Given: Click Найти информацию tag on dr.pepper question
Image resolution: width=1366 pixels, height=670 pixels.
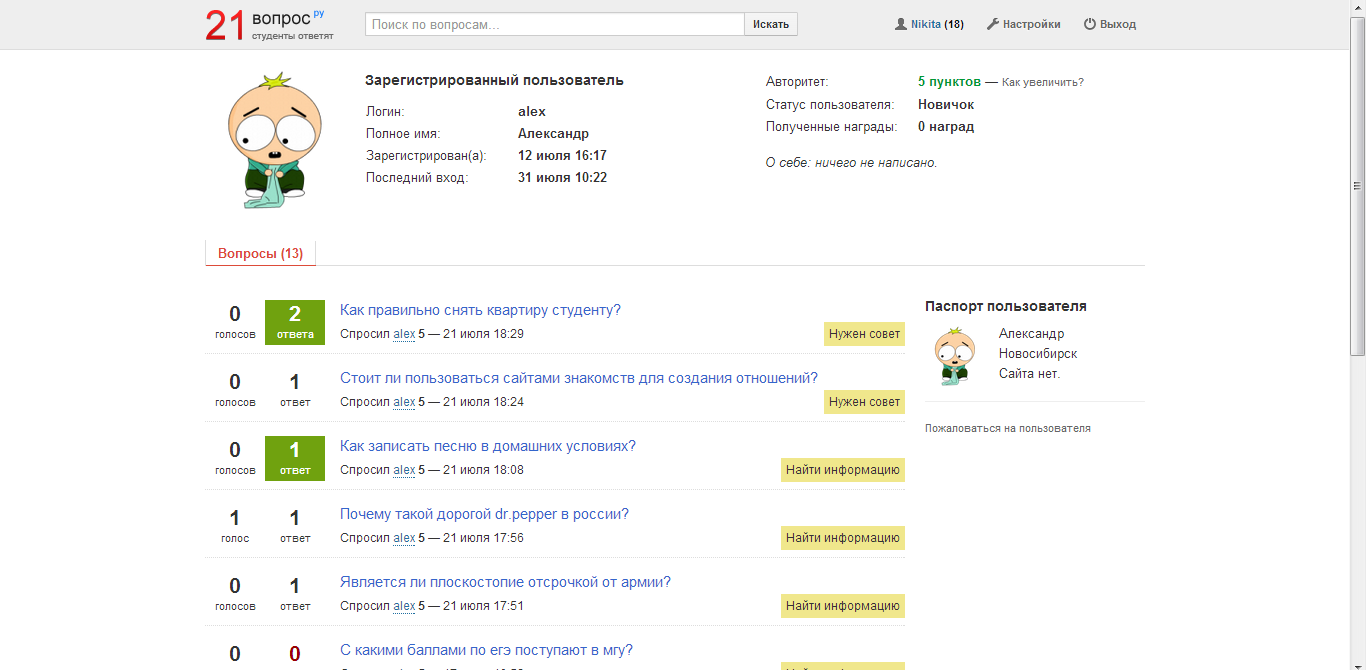Looking at the screenshot, I should pos(842,538).
